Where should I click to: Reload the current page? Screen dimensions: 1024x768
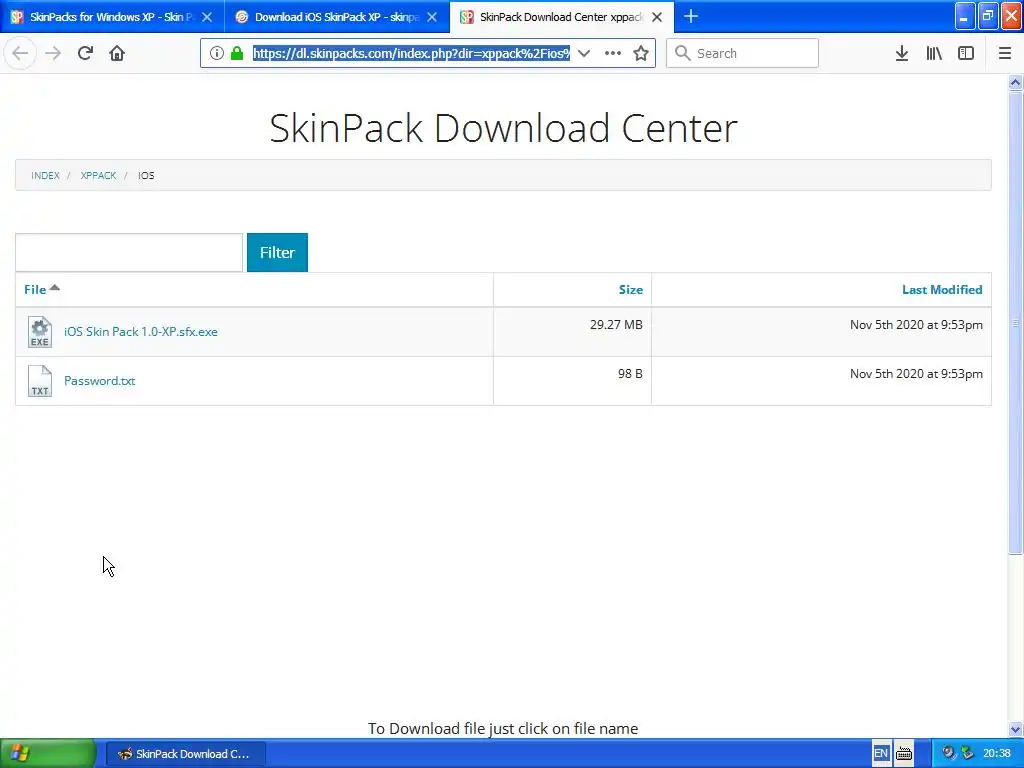point(85,54)
